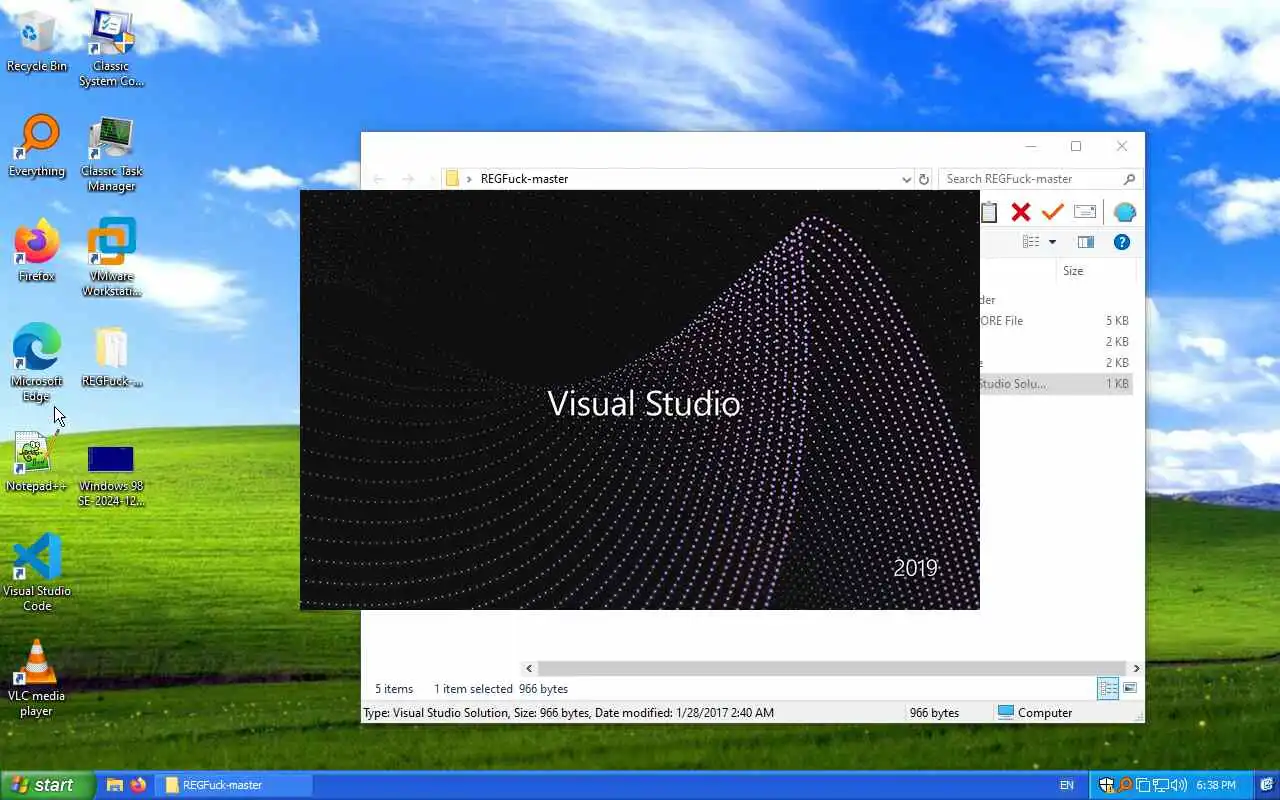Toggle the preview pane button
The width and height of the screenshot is (1280, 800).
pyautogui.click(x=1086, y=242)
